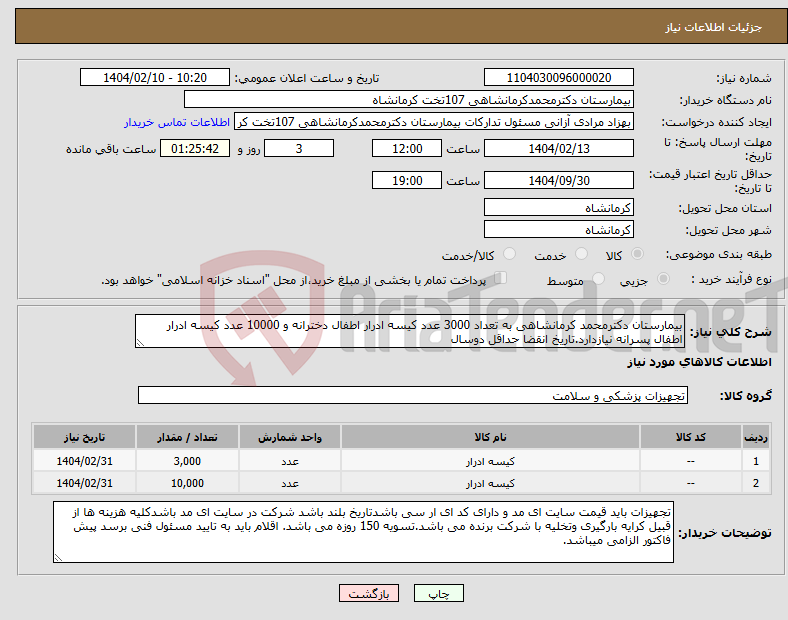
Task: Select the کالا/خدمت radio button
Action: pos(509,254)
